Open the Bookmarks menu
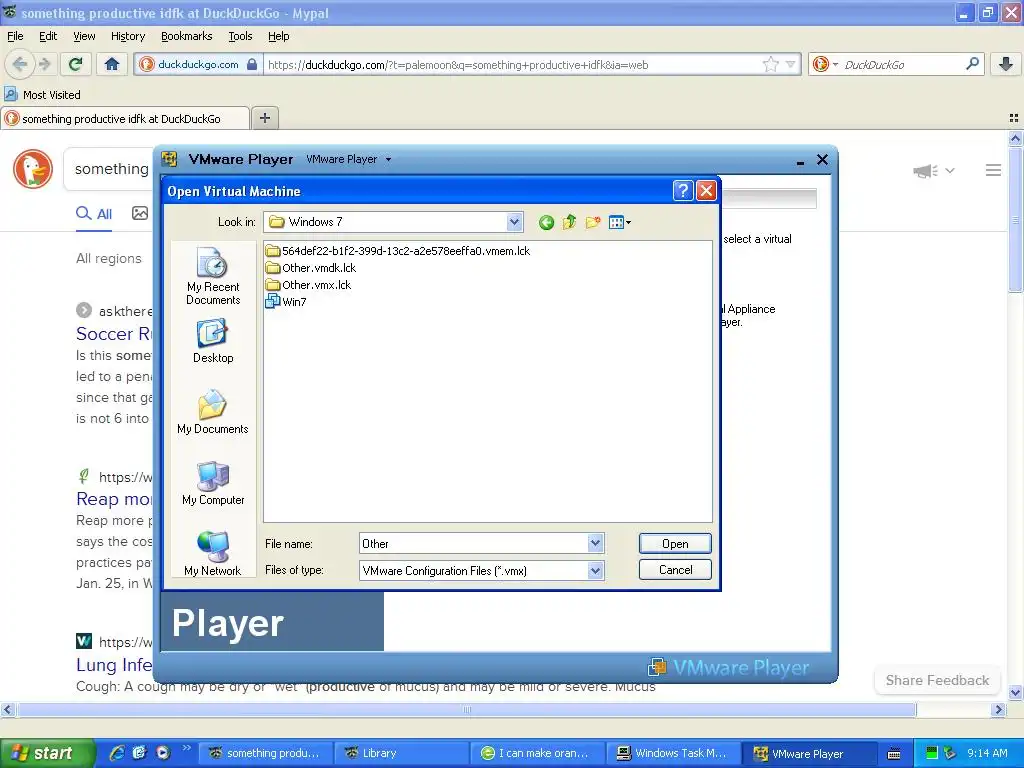 (x=186, y=37)
